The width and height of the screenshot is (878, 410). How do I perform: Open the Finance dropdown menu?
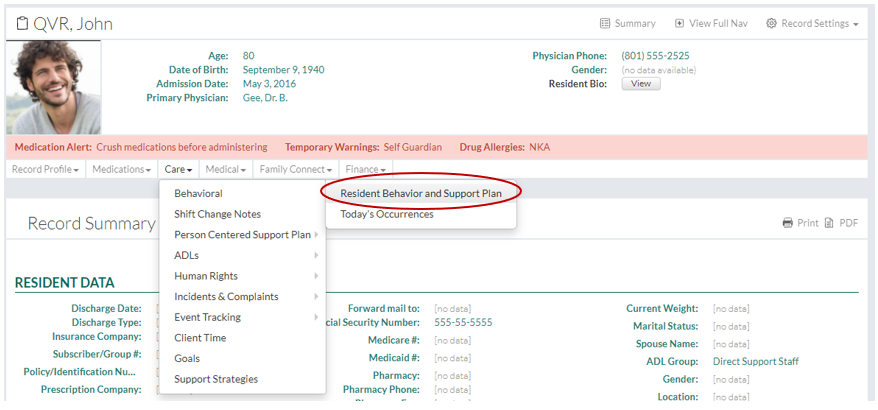coord(366,170)
